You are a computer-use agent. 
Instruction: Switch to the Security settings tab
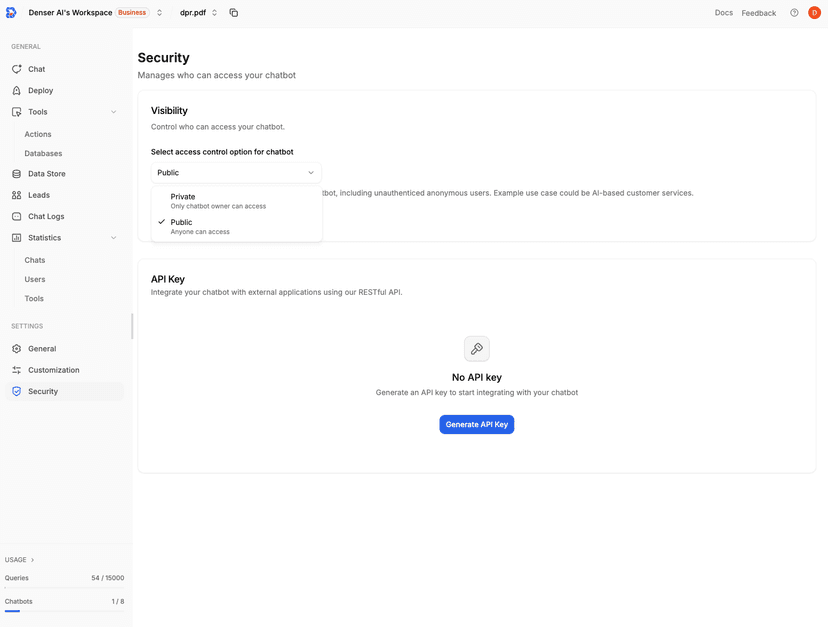42,391
